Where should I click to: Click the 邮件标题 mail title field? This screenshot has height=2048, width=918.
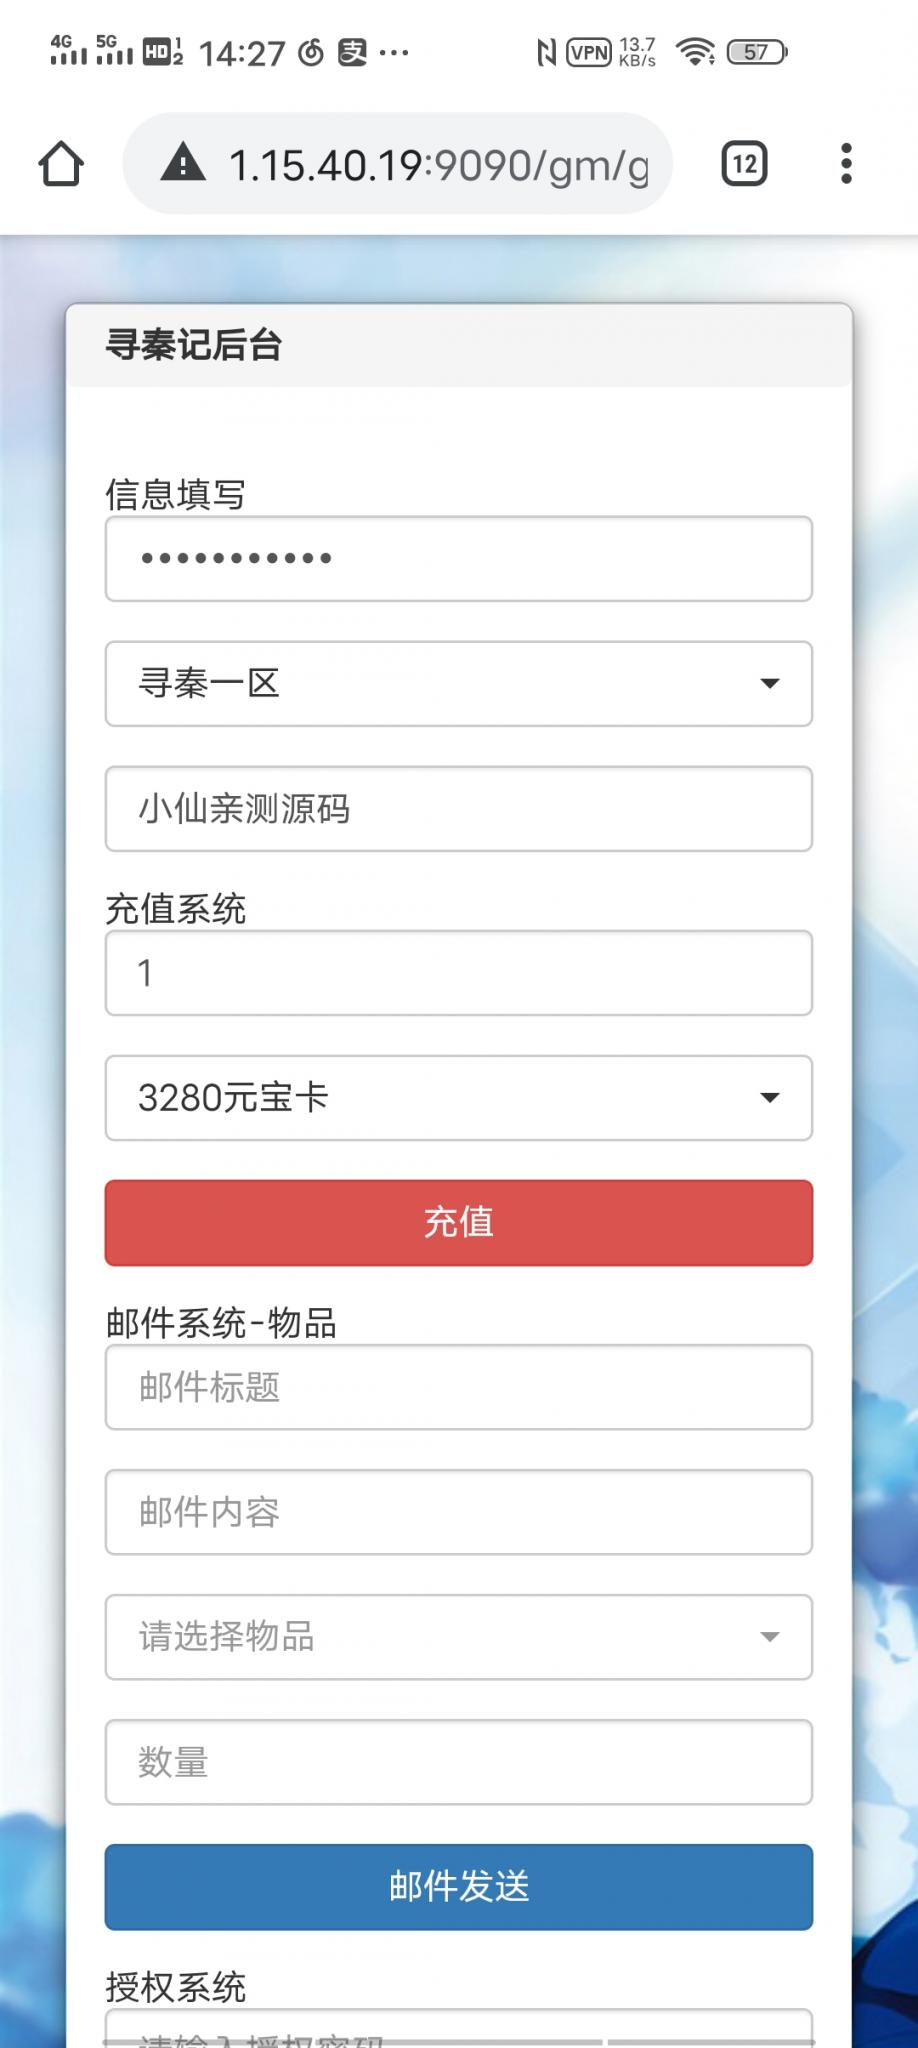458,1388
